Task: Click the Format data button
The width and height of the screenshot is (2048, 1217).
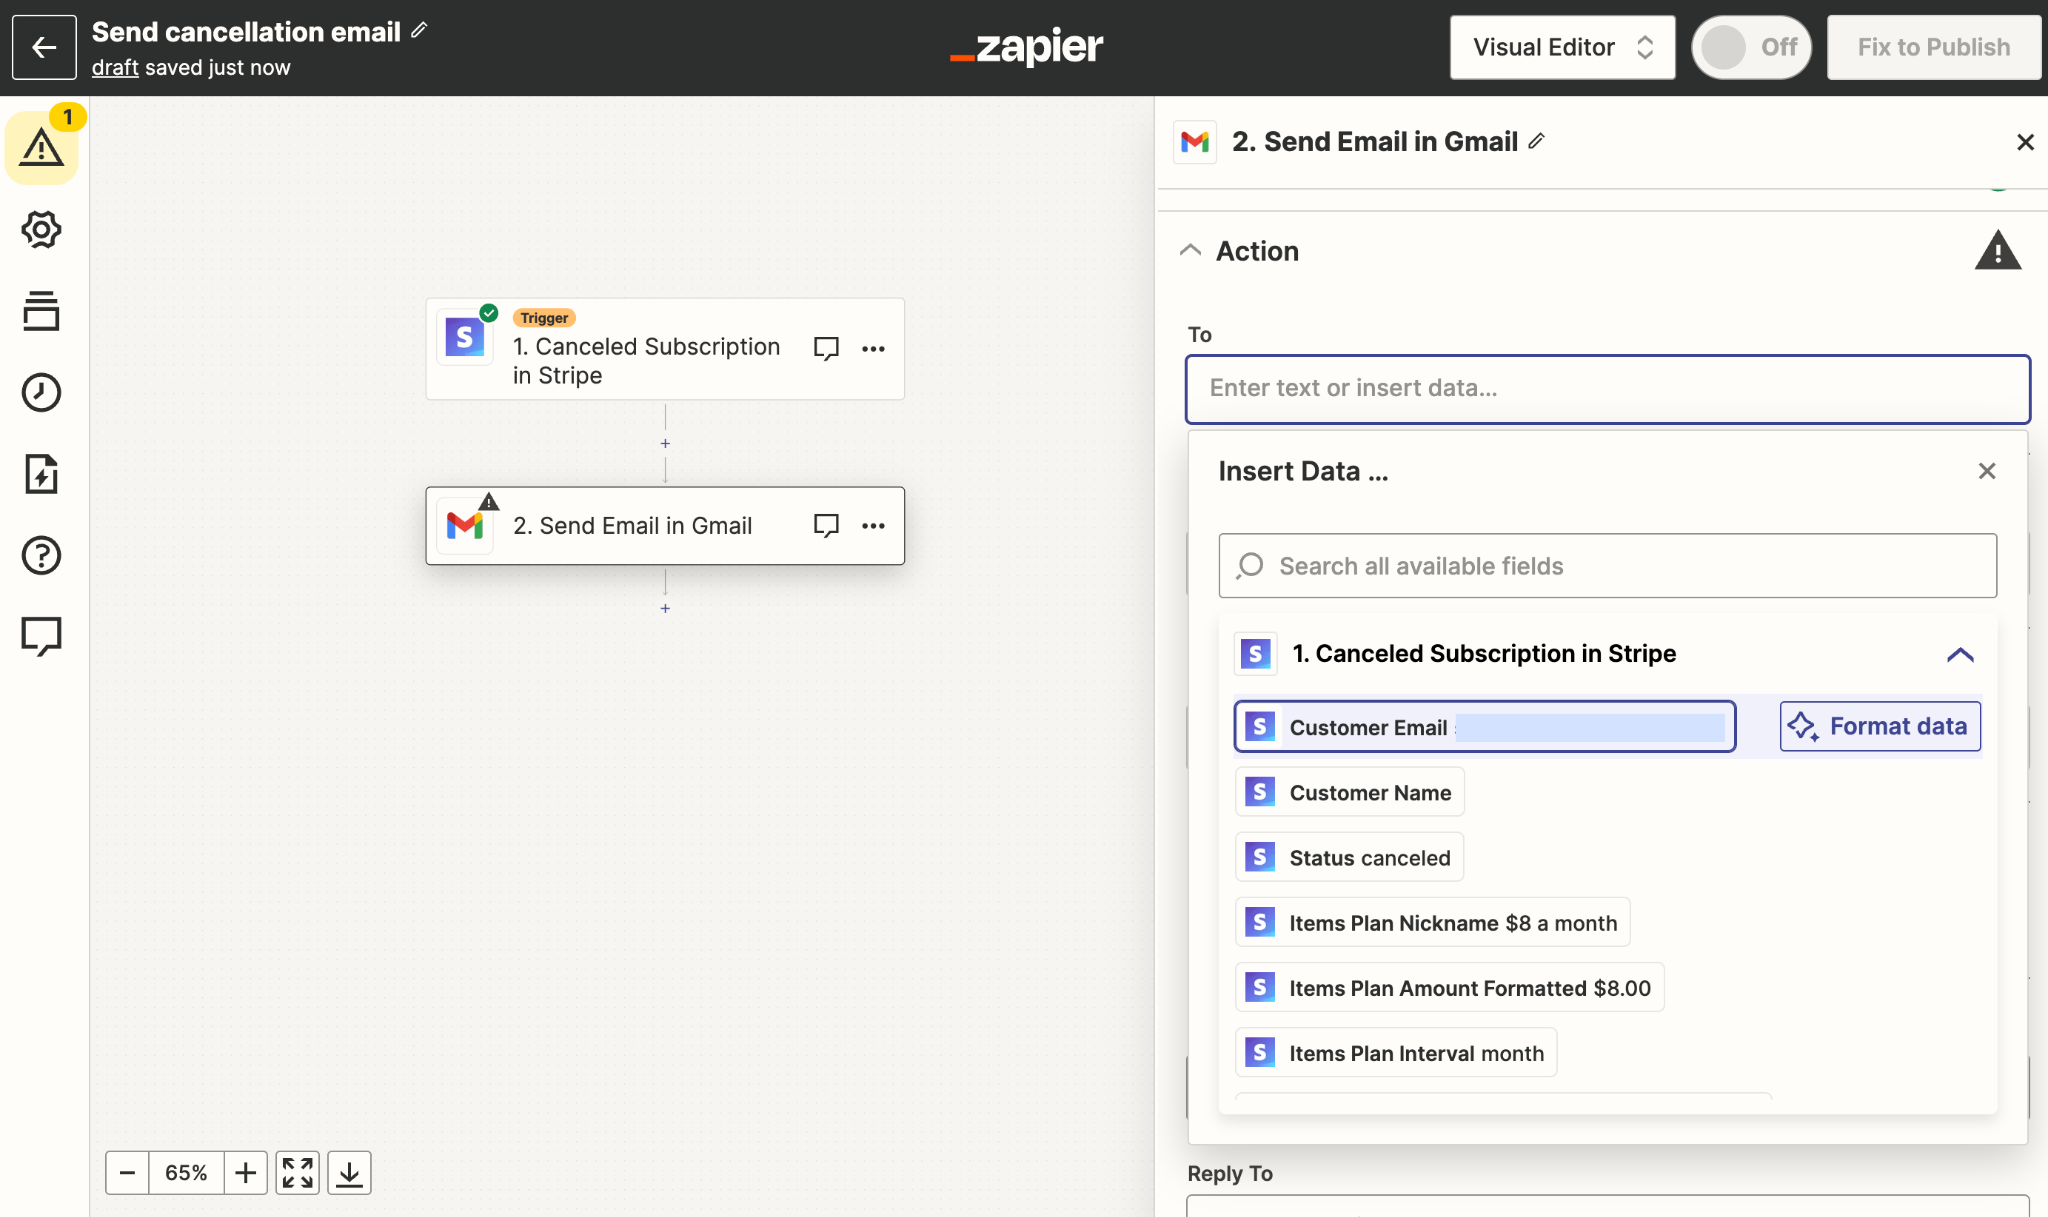Action: [x=1880, y=726]
